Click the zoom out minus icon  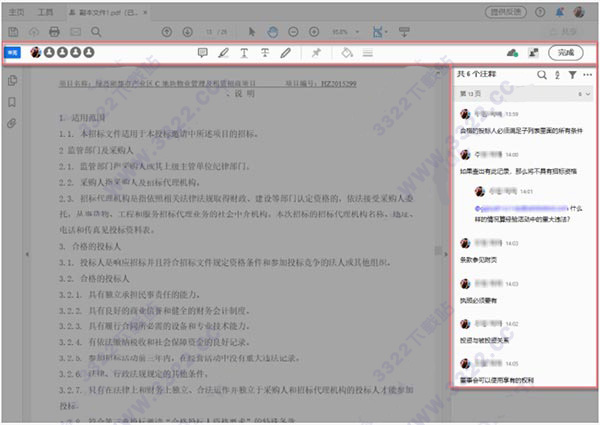point(293,32)
